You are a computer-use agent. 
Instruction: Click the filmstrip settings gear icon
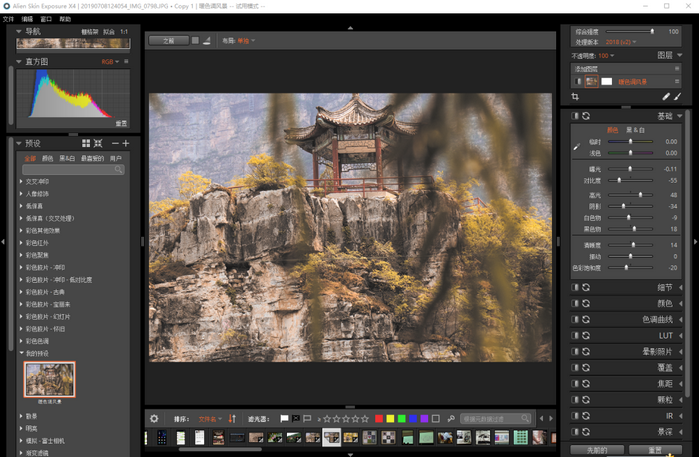154,419
